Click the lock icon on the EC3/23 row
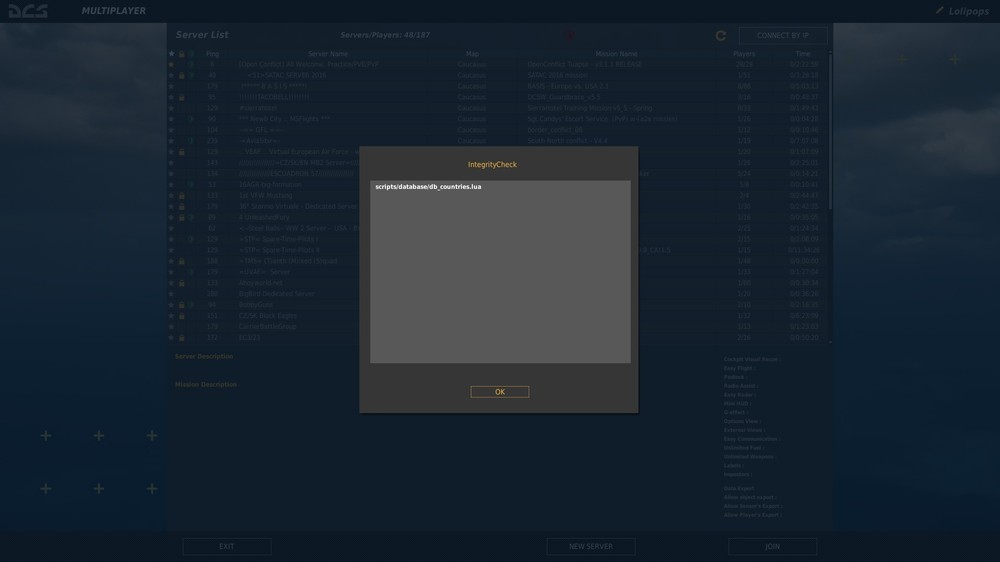The height and width of the screenshot is (562, 1000). pos(181,337)
